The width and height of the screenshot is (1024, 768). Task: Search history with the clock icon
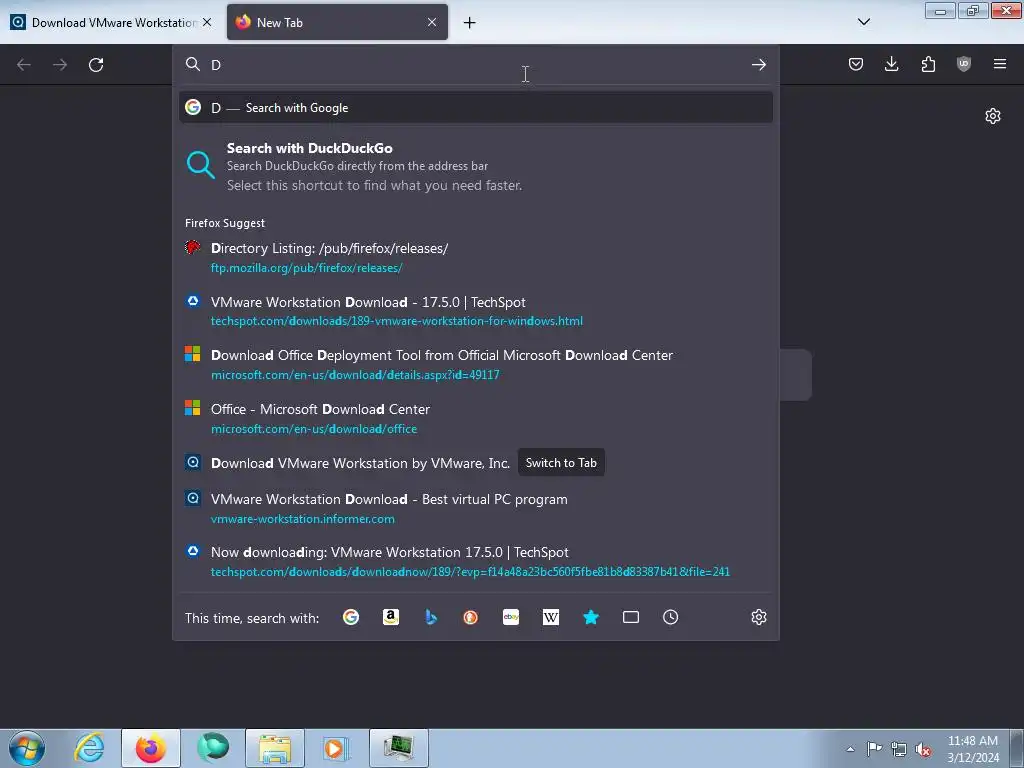coord(671,617)
